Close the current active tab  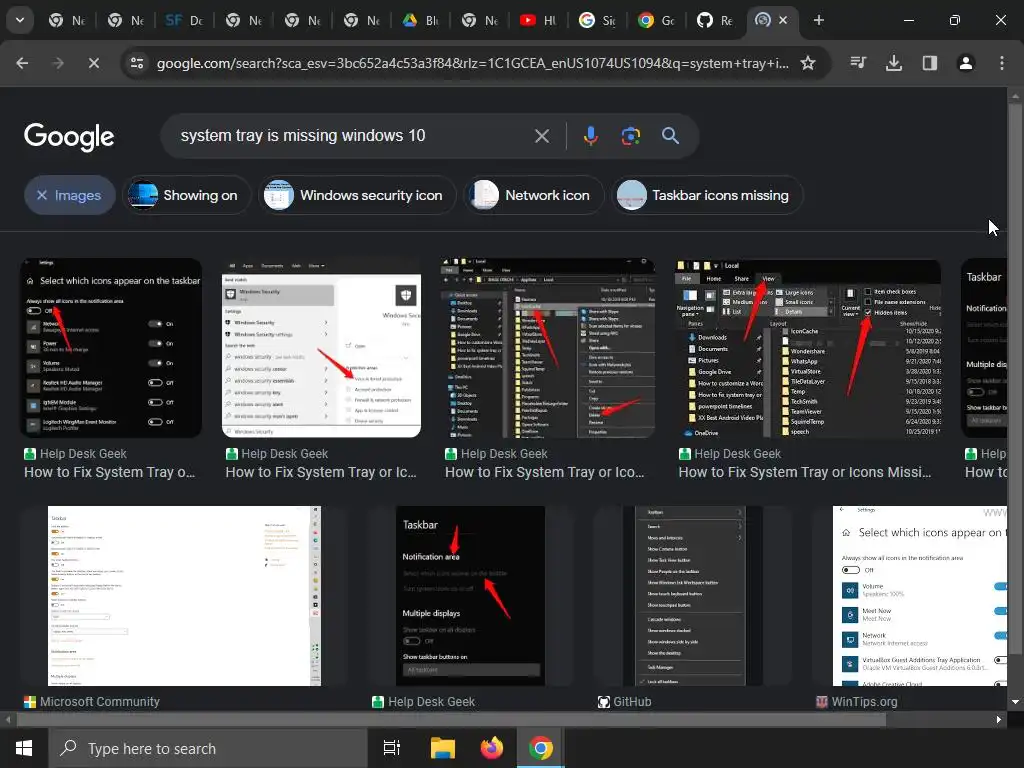[x=783, y=20]
